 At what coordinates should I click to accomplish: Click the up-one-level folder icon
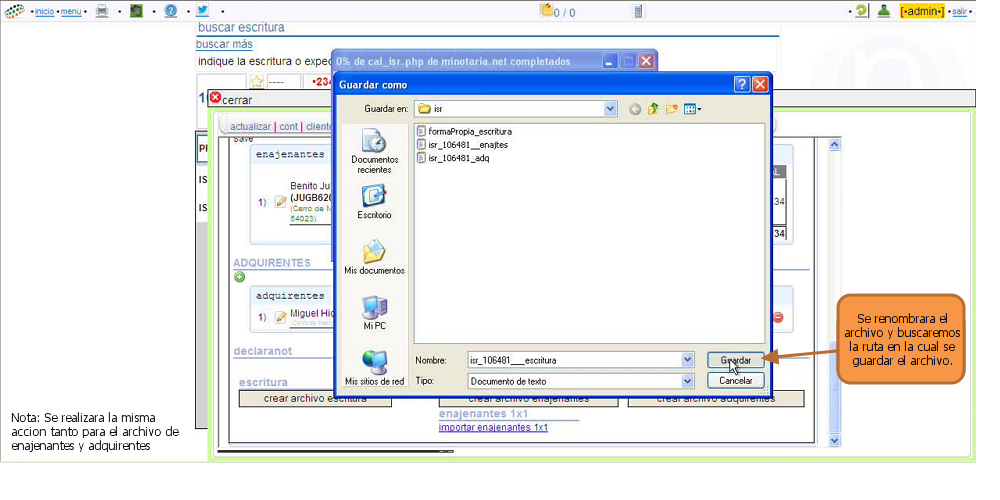click(652, 109)
